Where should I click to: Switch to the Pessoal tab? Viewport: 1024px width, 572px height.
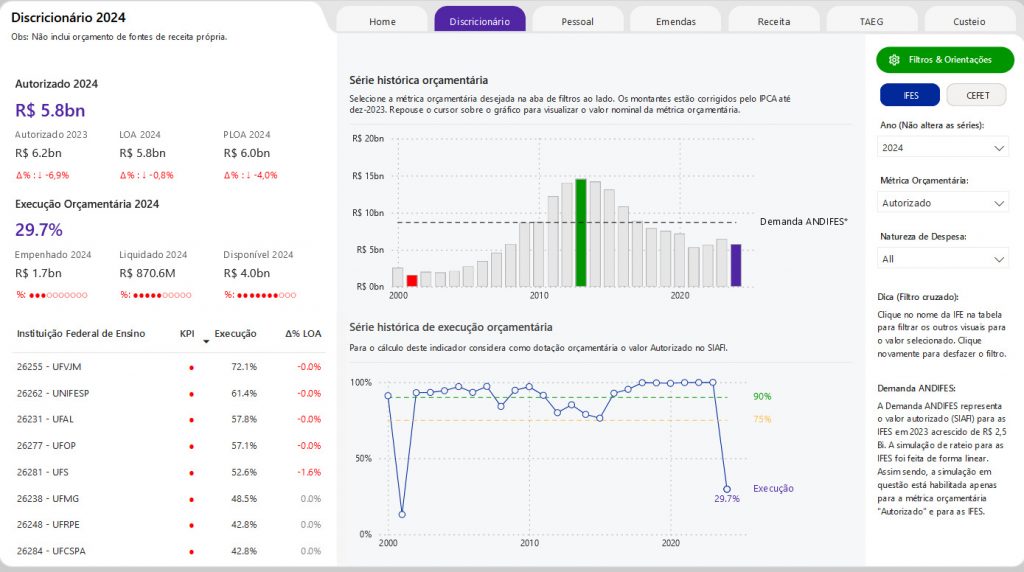pos(578,20)
